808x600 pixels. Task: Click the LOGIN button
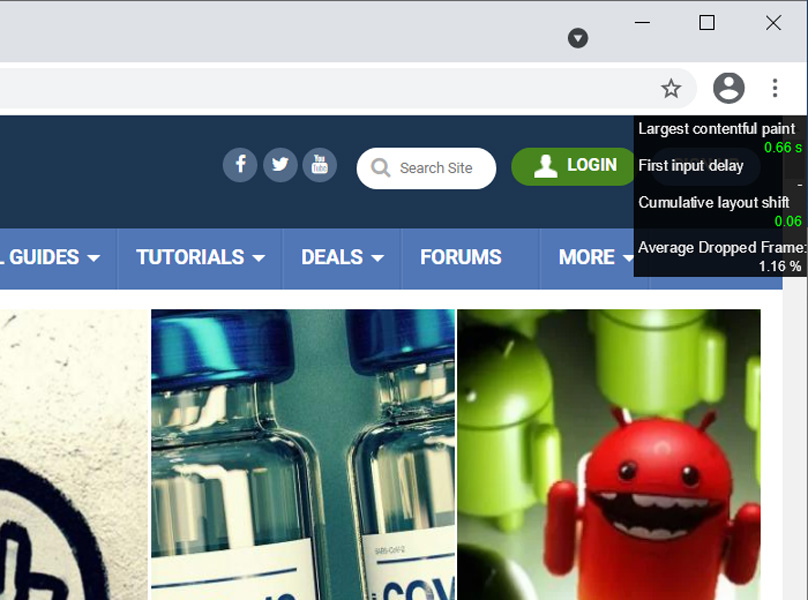573,166
